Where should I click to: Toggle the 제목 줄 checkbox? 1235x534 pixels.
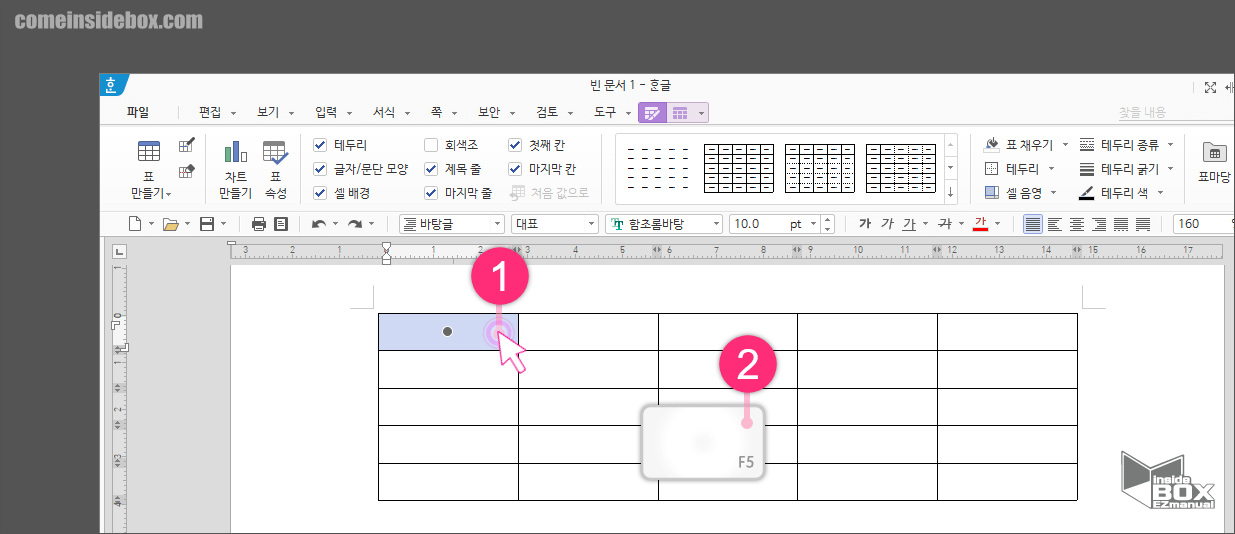click(x=431, y=169)
